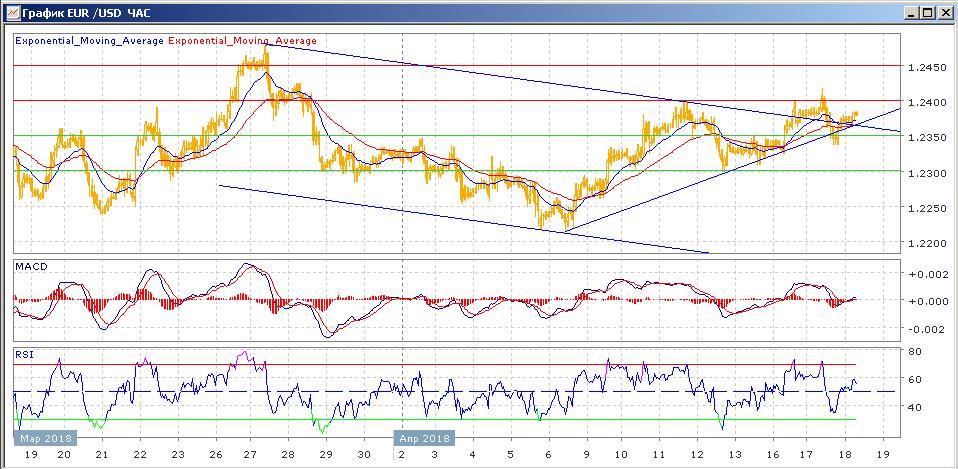Click the RSI panel label

pos(24,355)
